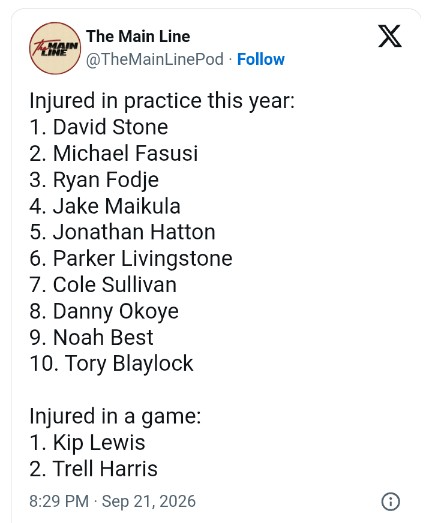
Task: Select the Kip Lewis line
Action: coord(87,443)
